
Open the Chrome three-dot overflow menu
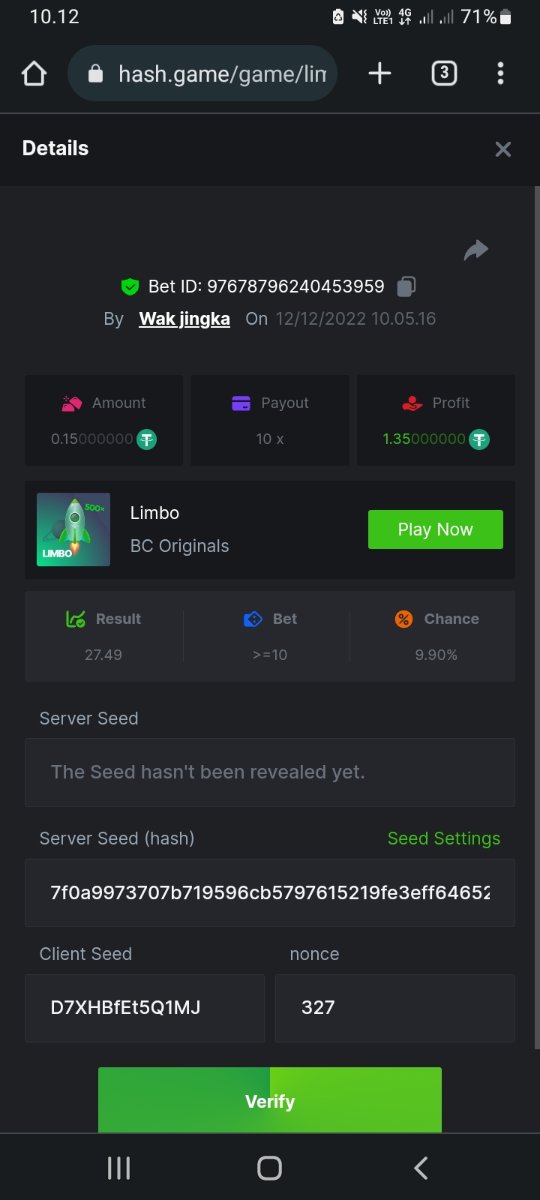500,73
